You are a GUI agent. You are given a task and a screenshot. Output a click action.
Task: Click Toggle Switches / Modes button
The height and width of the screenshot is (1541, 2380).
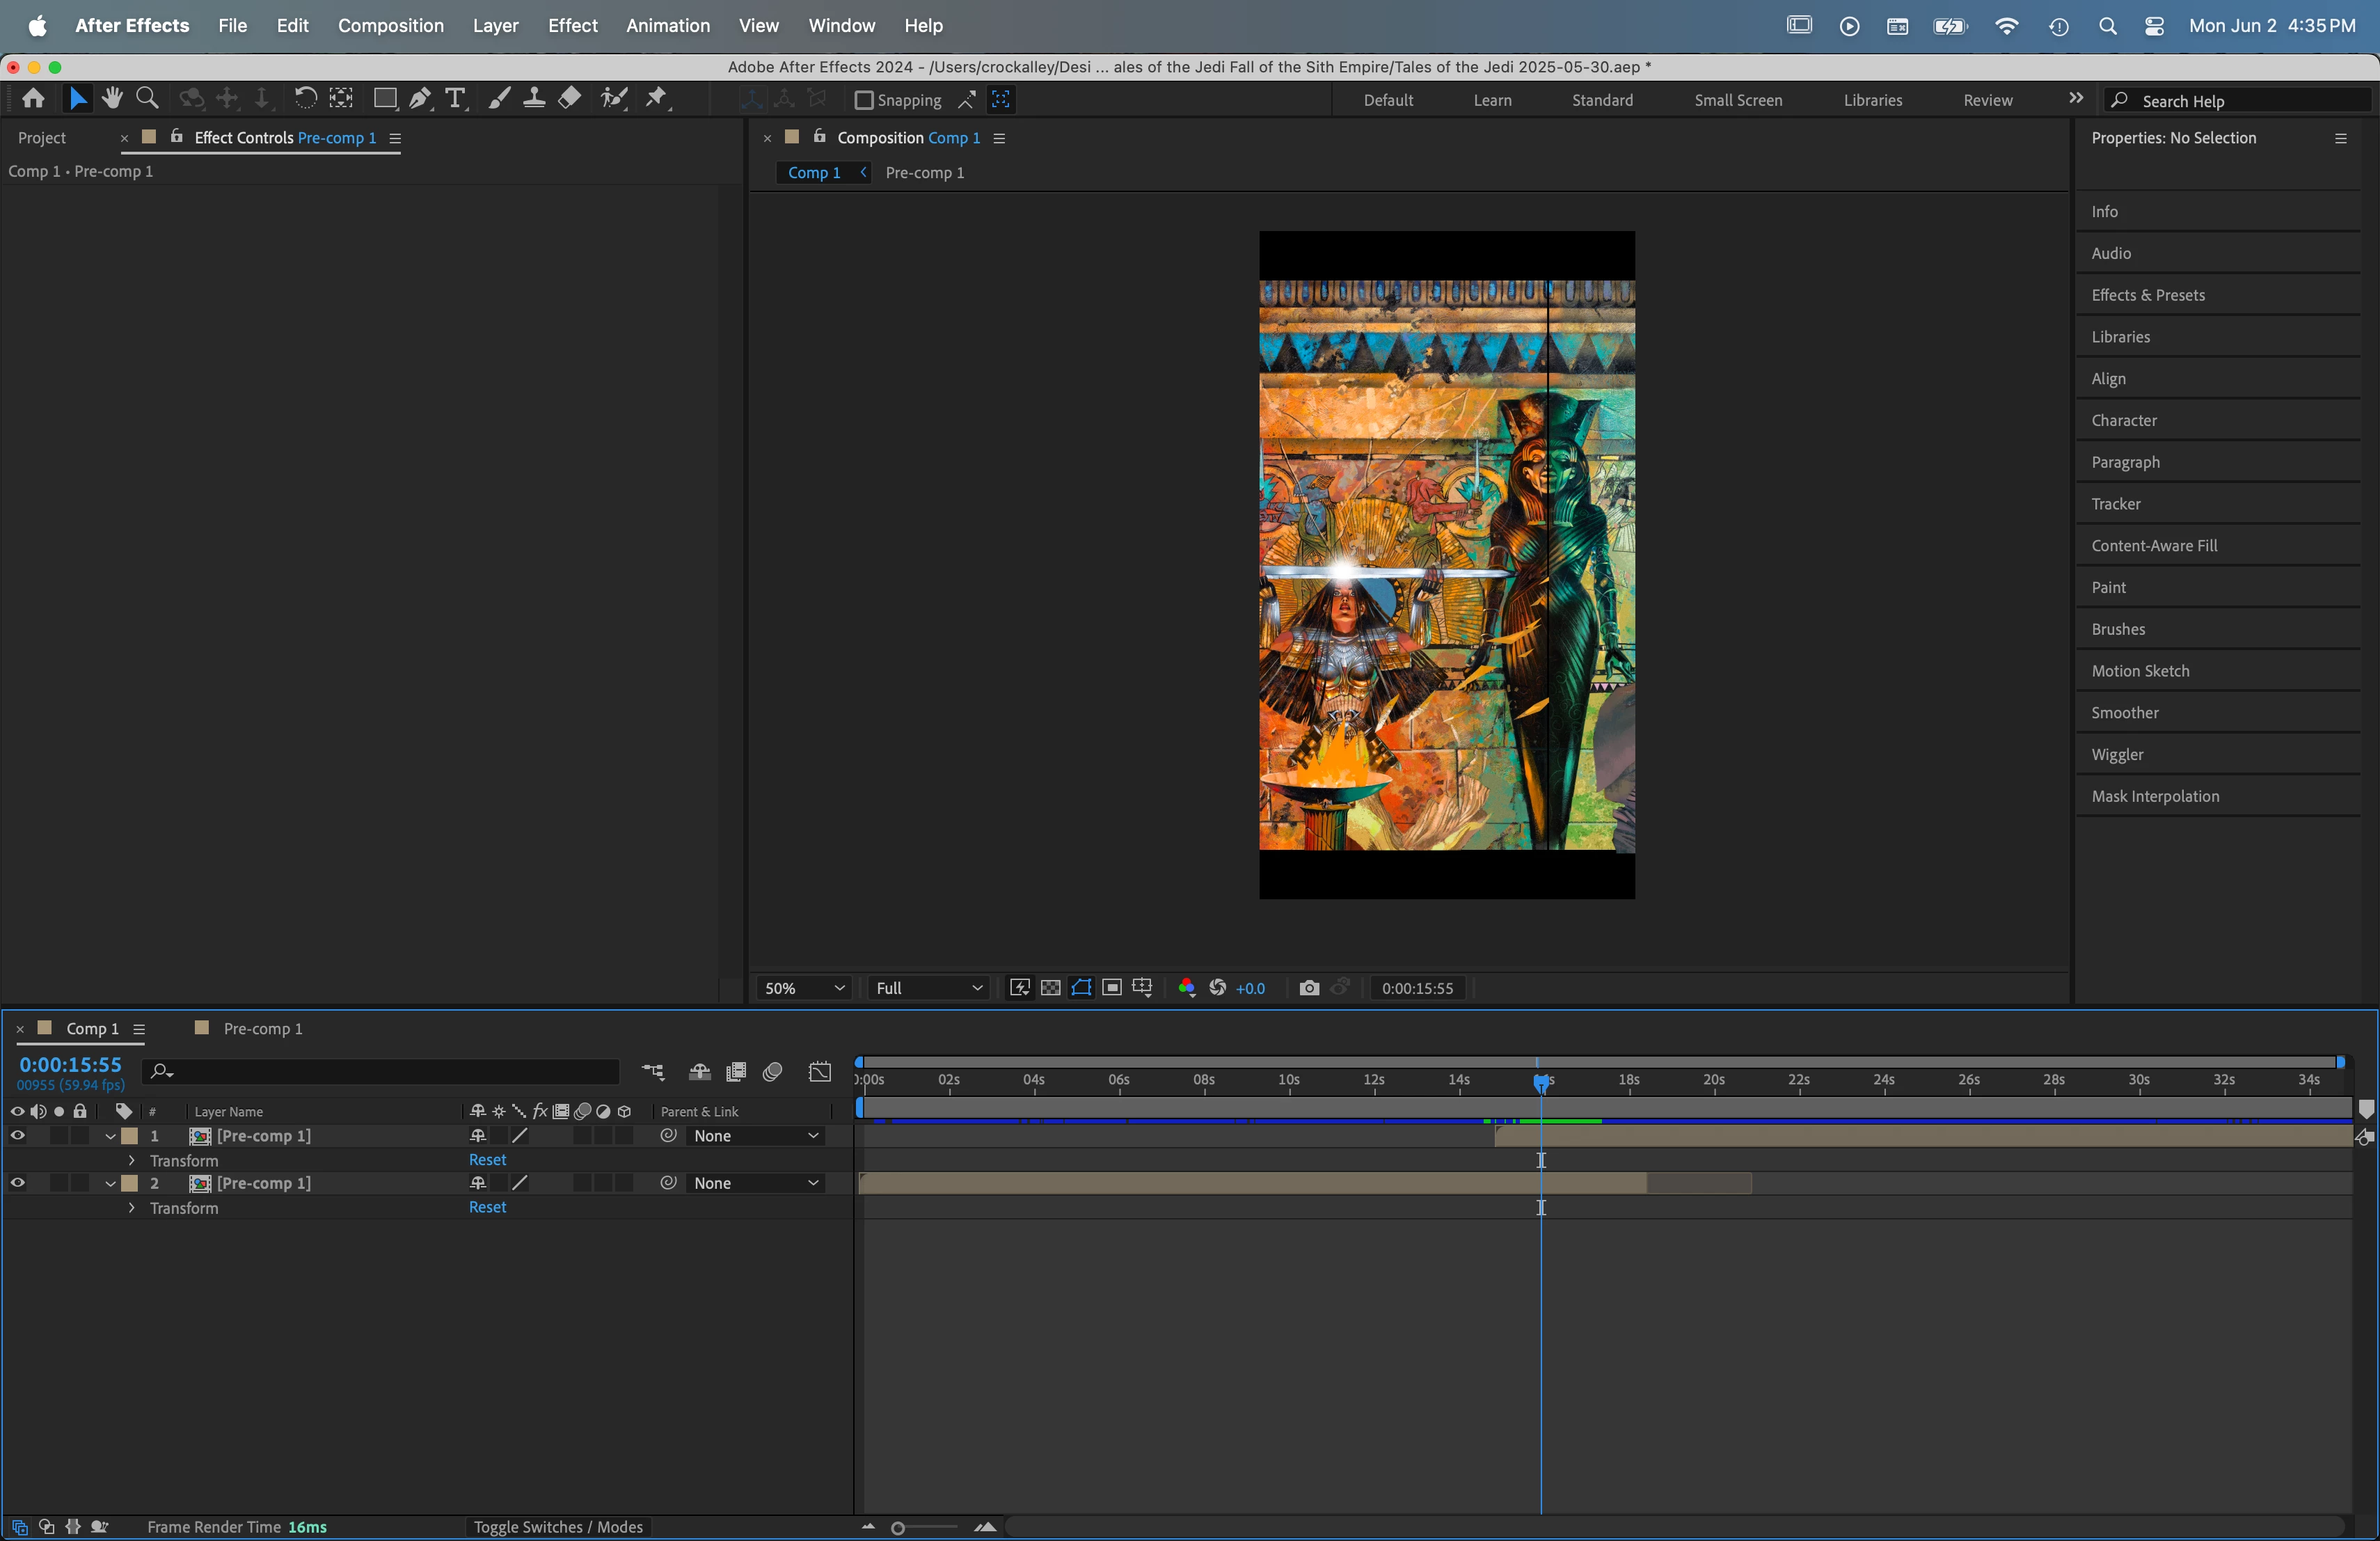557,1527
